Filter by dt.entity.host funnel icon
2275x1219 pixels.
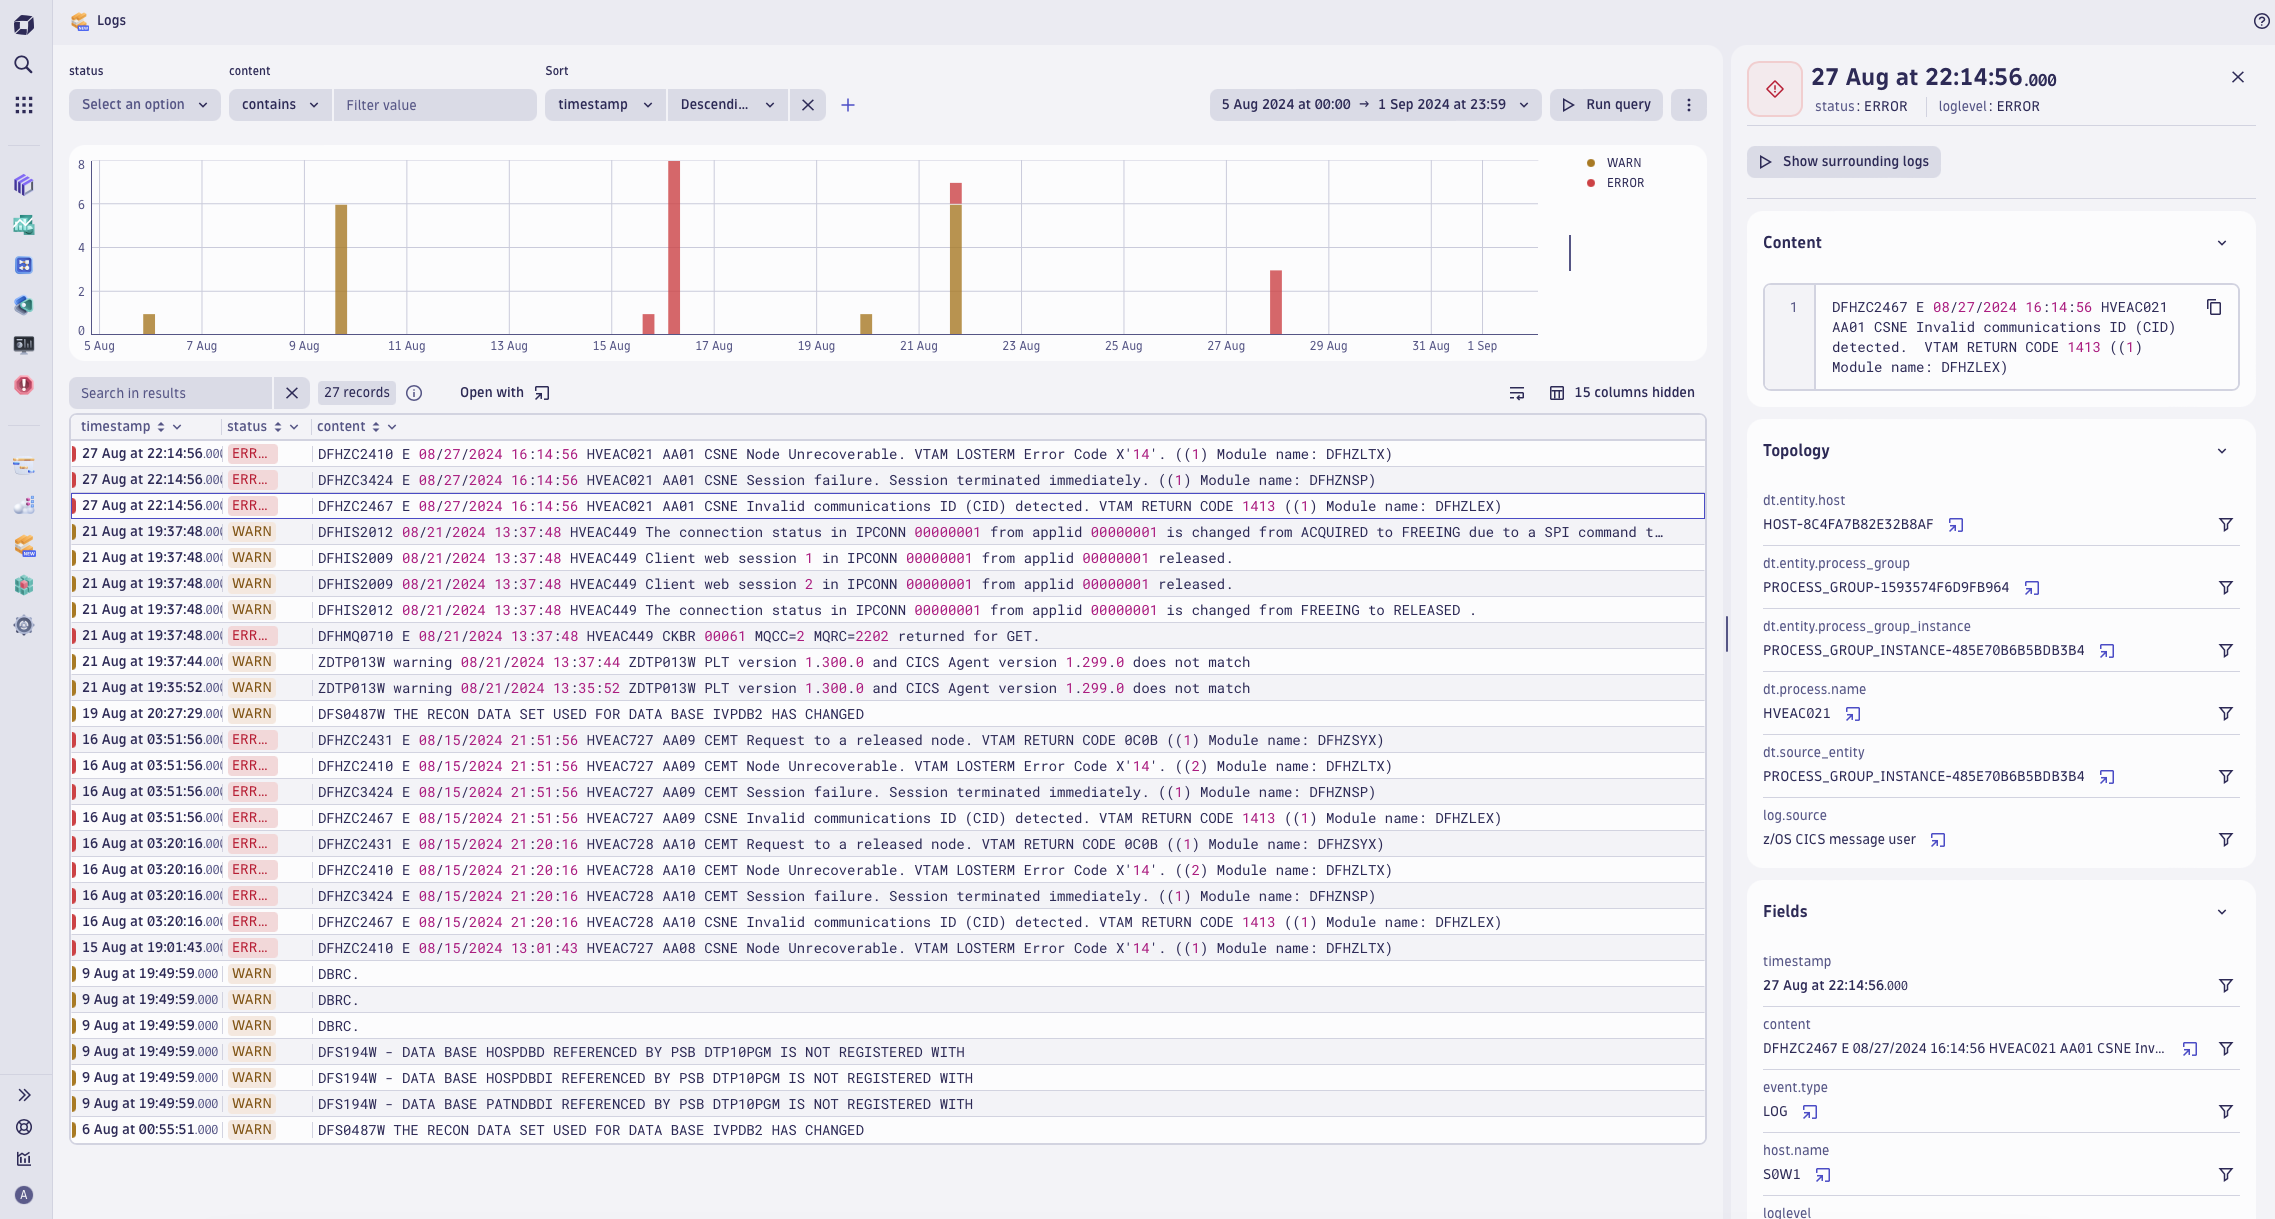point(2226,525)
